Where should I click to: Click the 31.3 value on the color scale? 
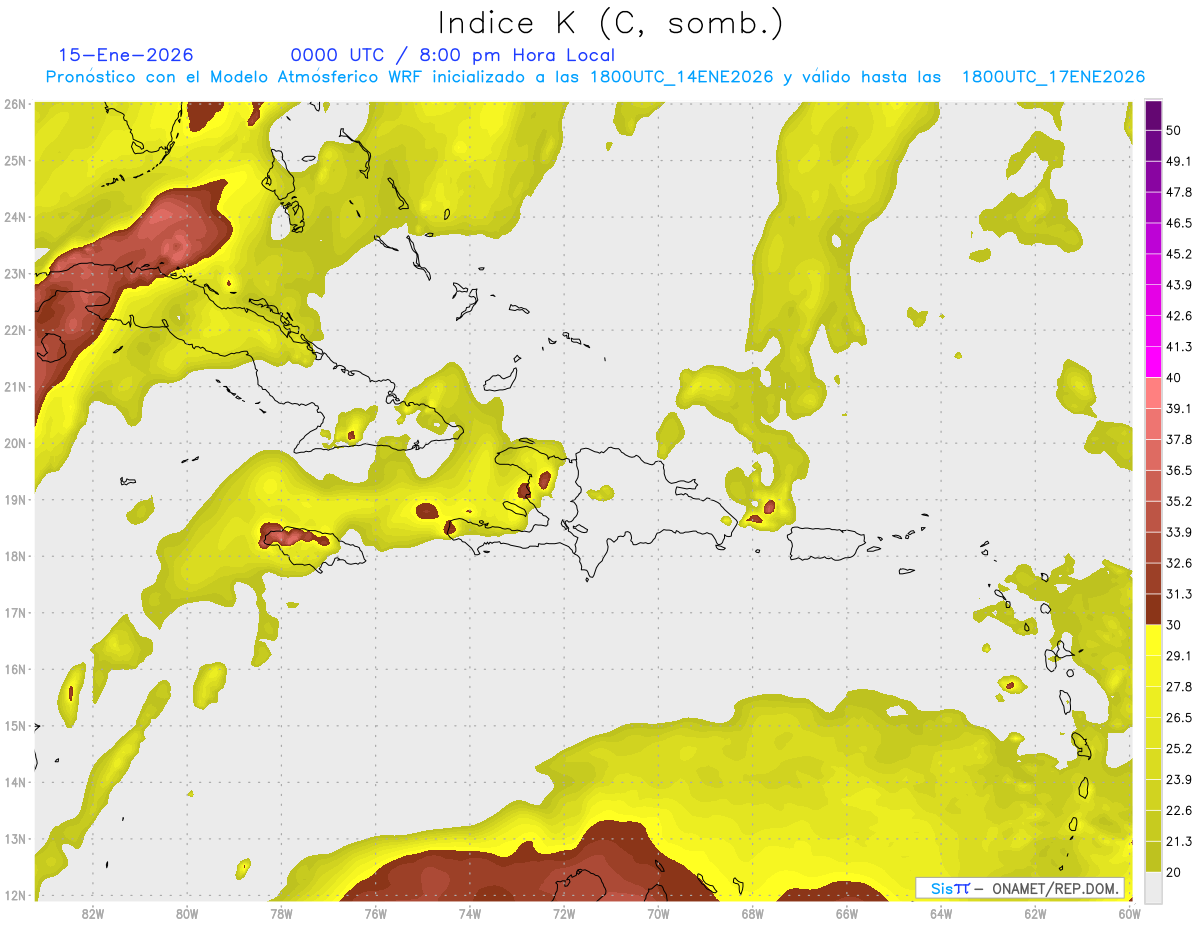point(1179,594)
